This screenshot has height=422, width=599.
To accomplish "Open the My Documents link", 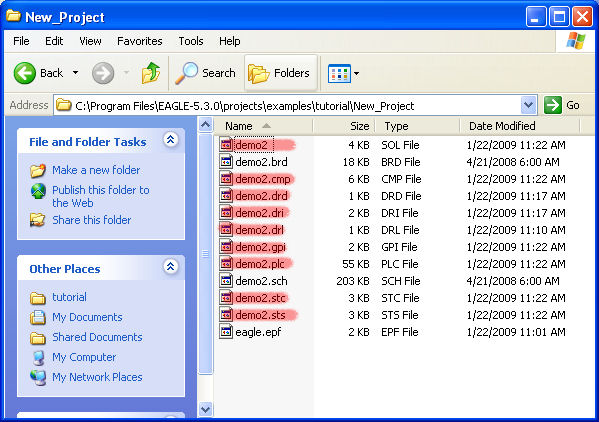I will point(87,317).
